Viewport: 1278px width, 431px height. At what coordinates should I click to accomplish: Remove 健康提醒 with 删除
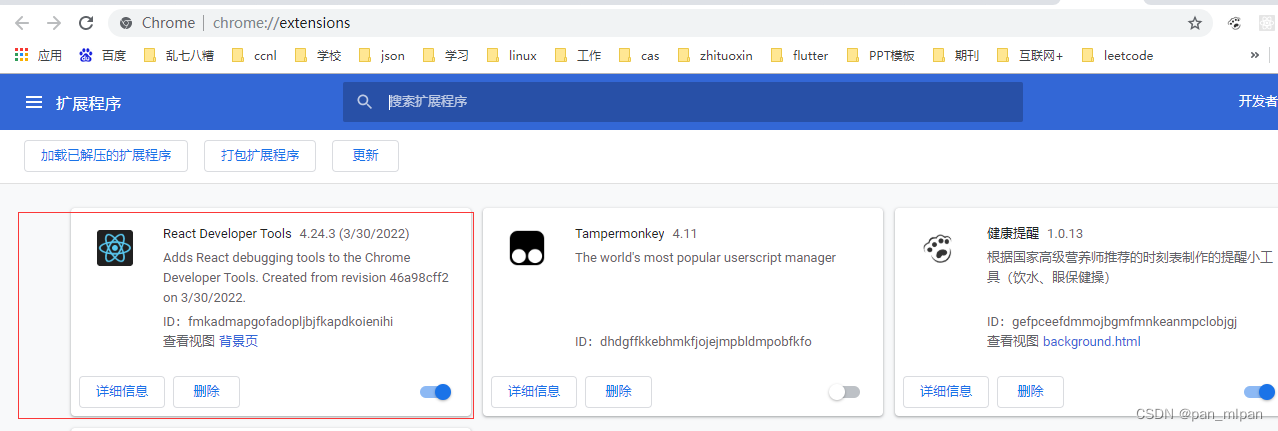coord(1030,392)
